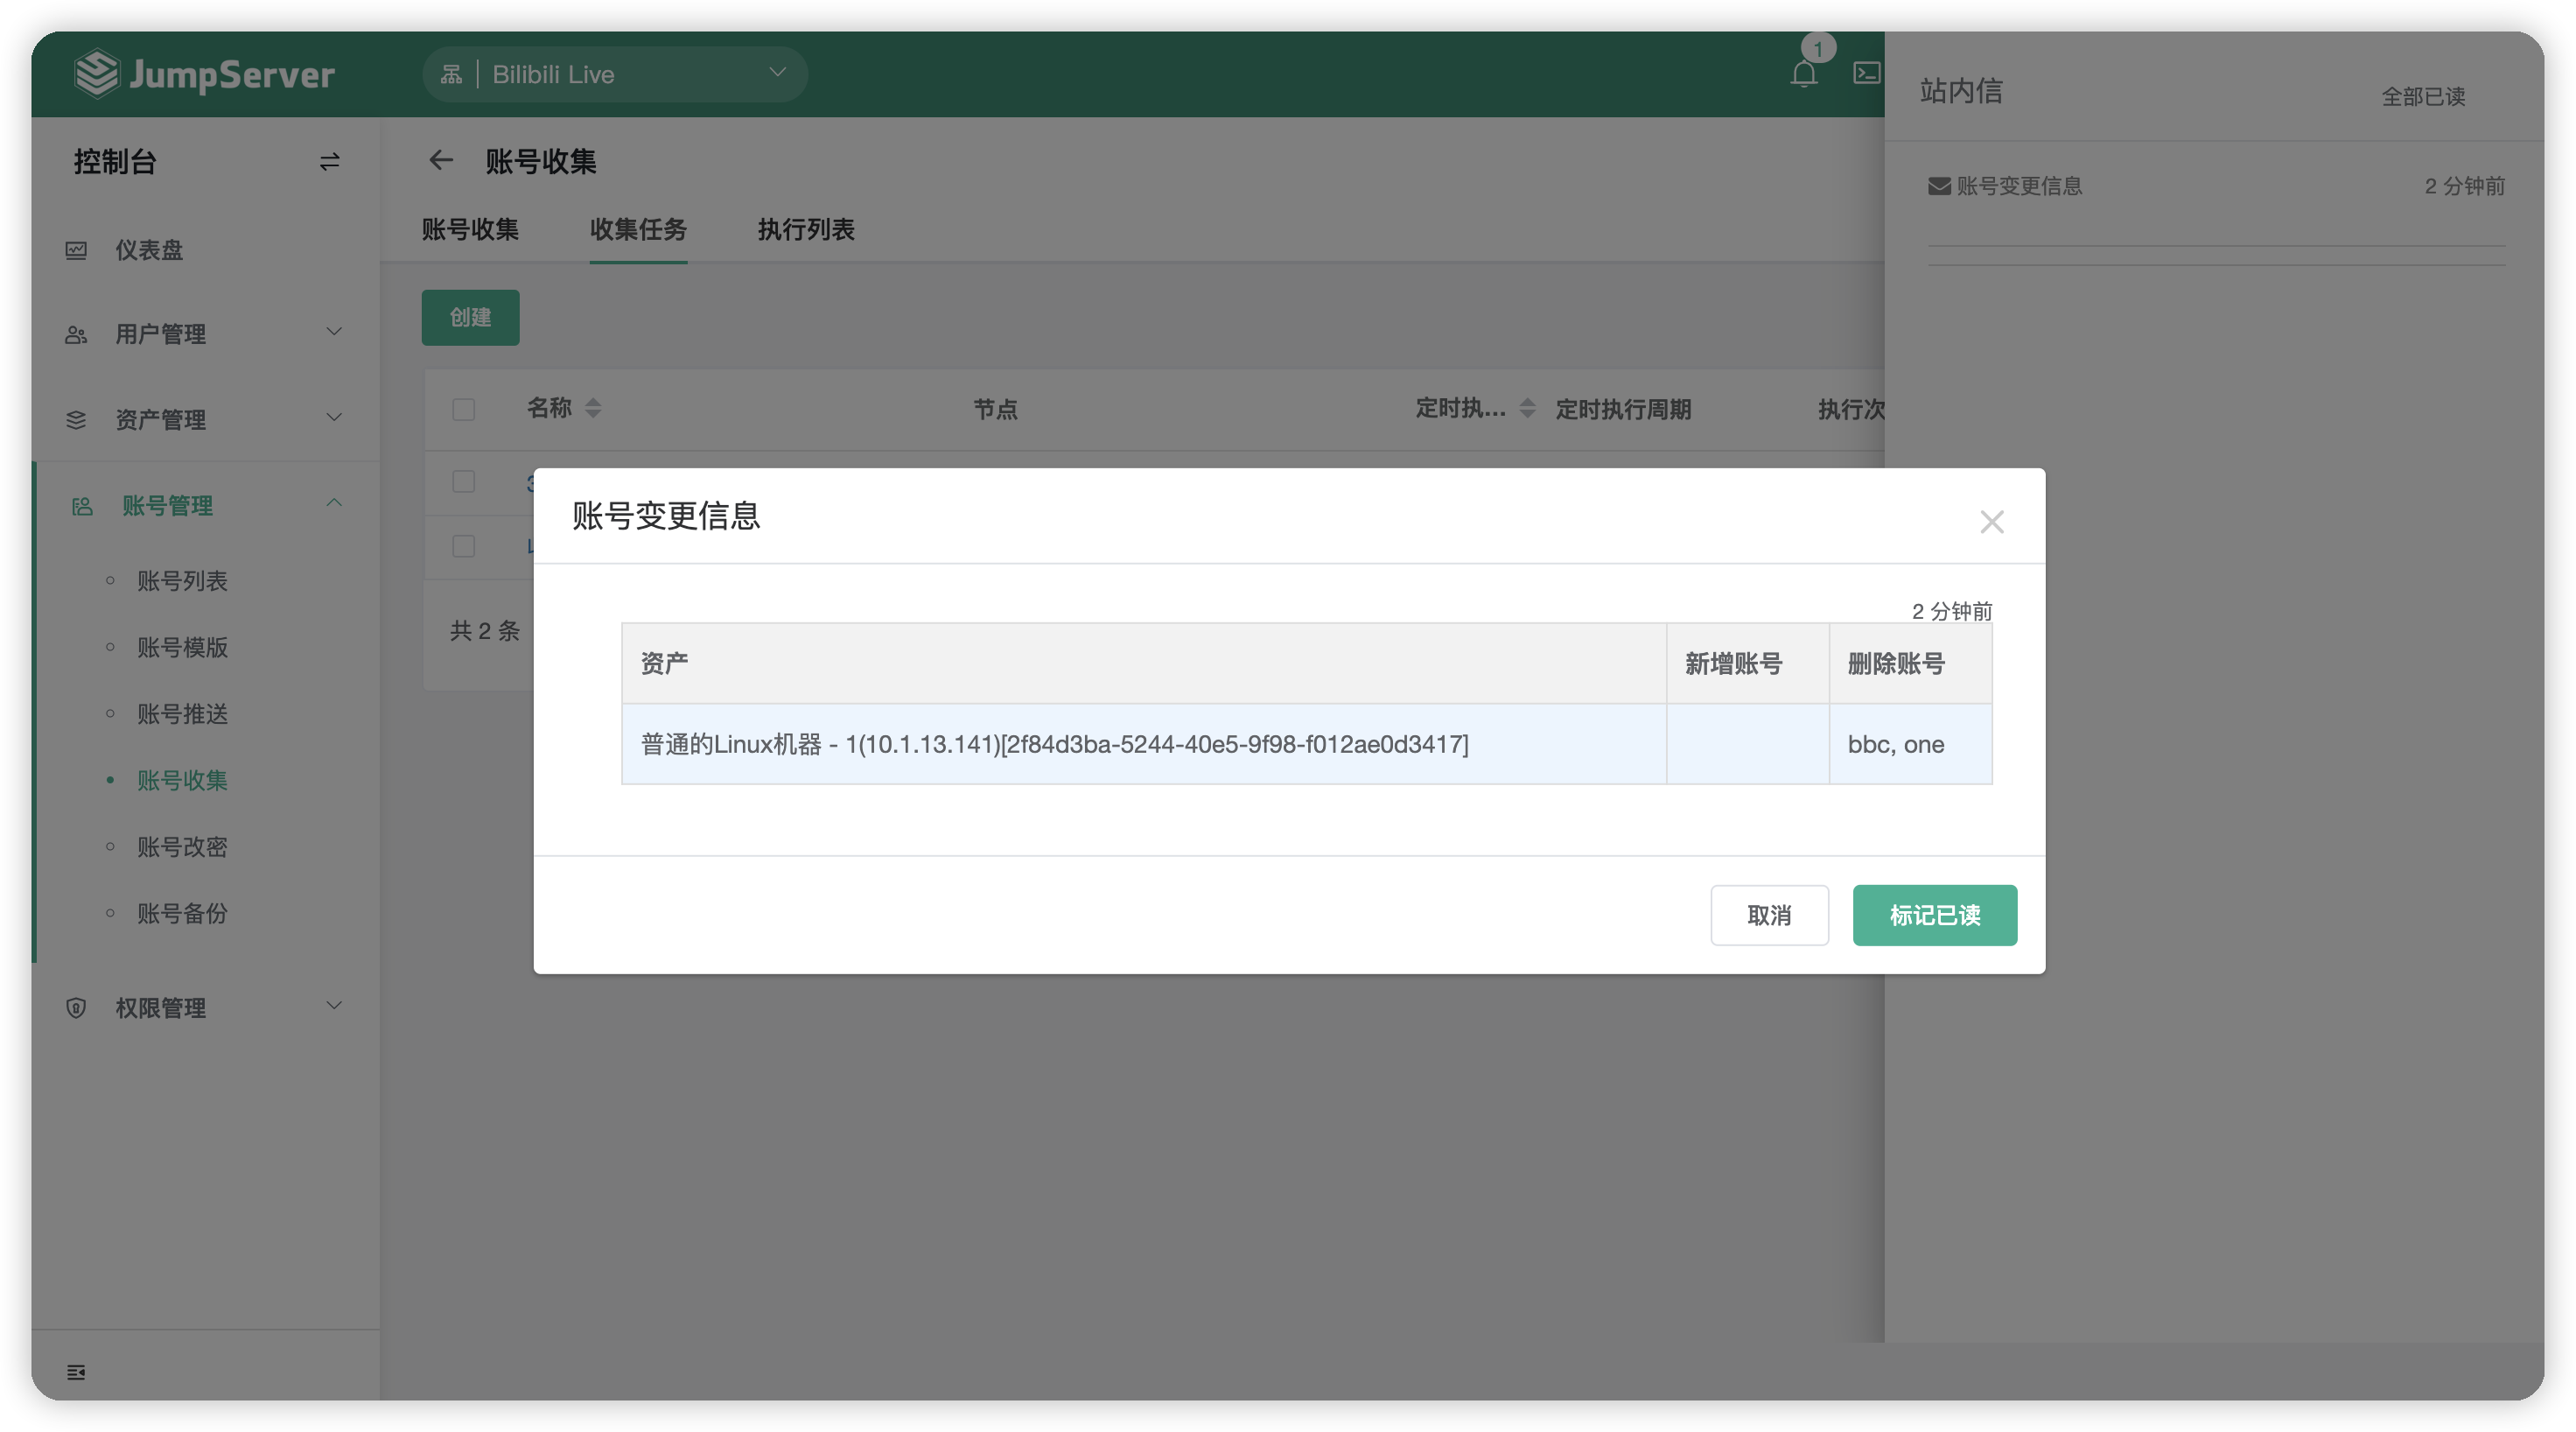Toggle the console view switch icon
This screenshot has width=2576, height=1432.
tap(329, 161)
